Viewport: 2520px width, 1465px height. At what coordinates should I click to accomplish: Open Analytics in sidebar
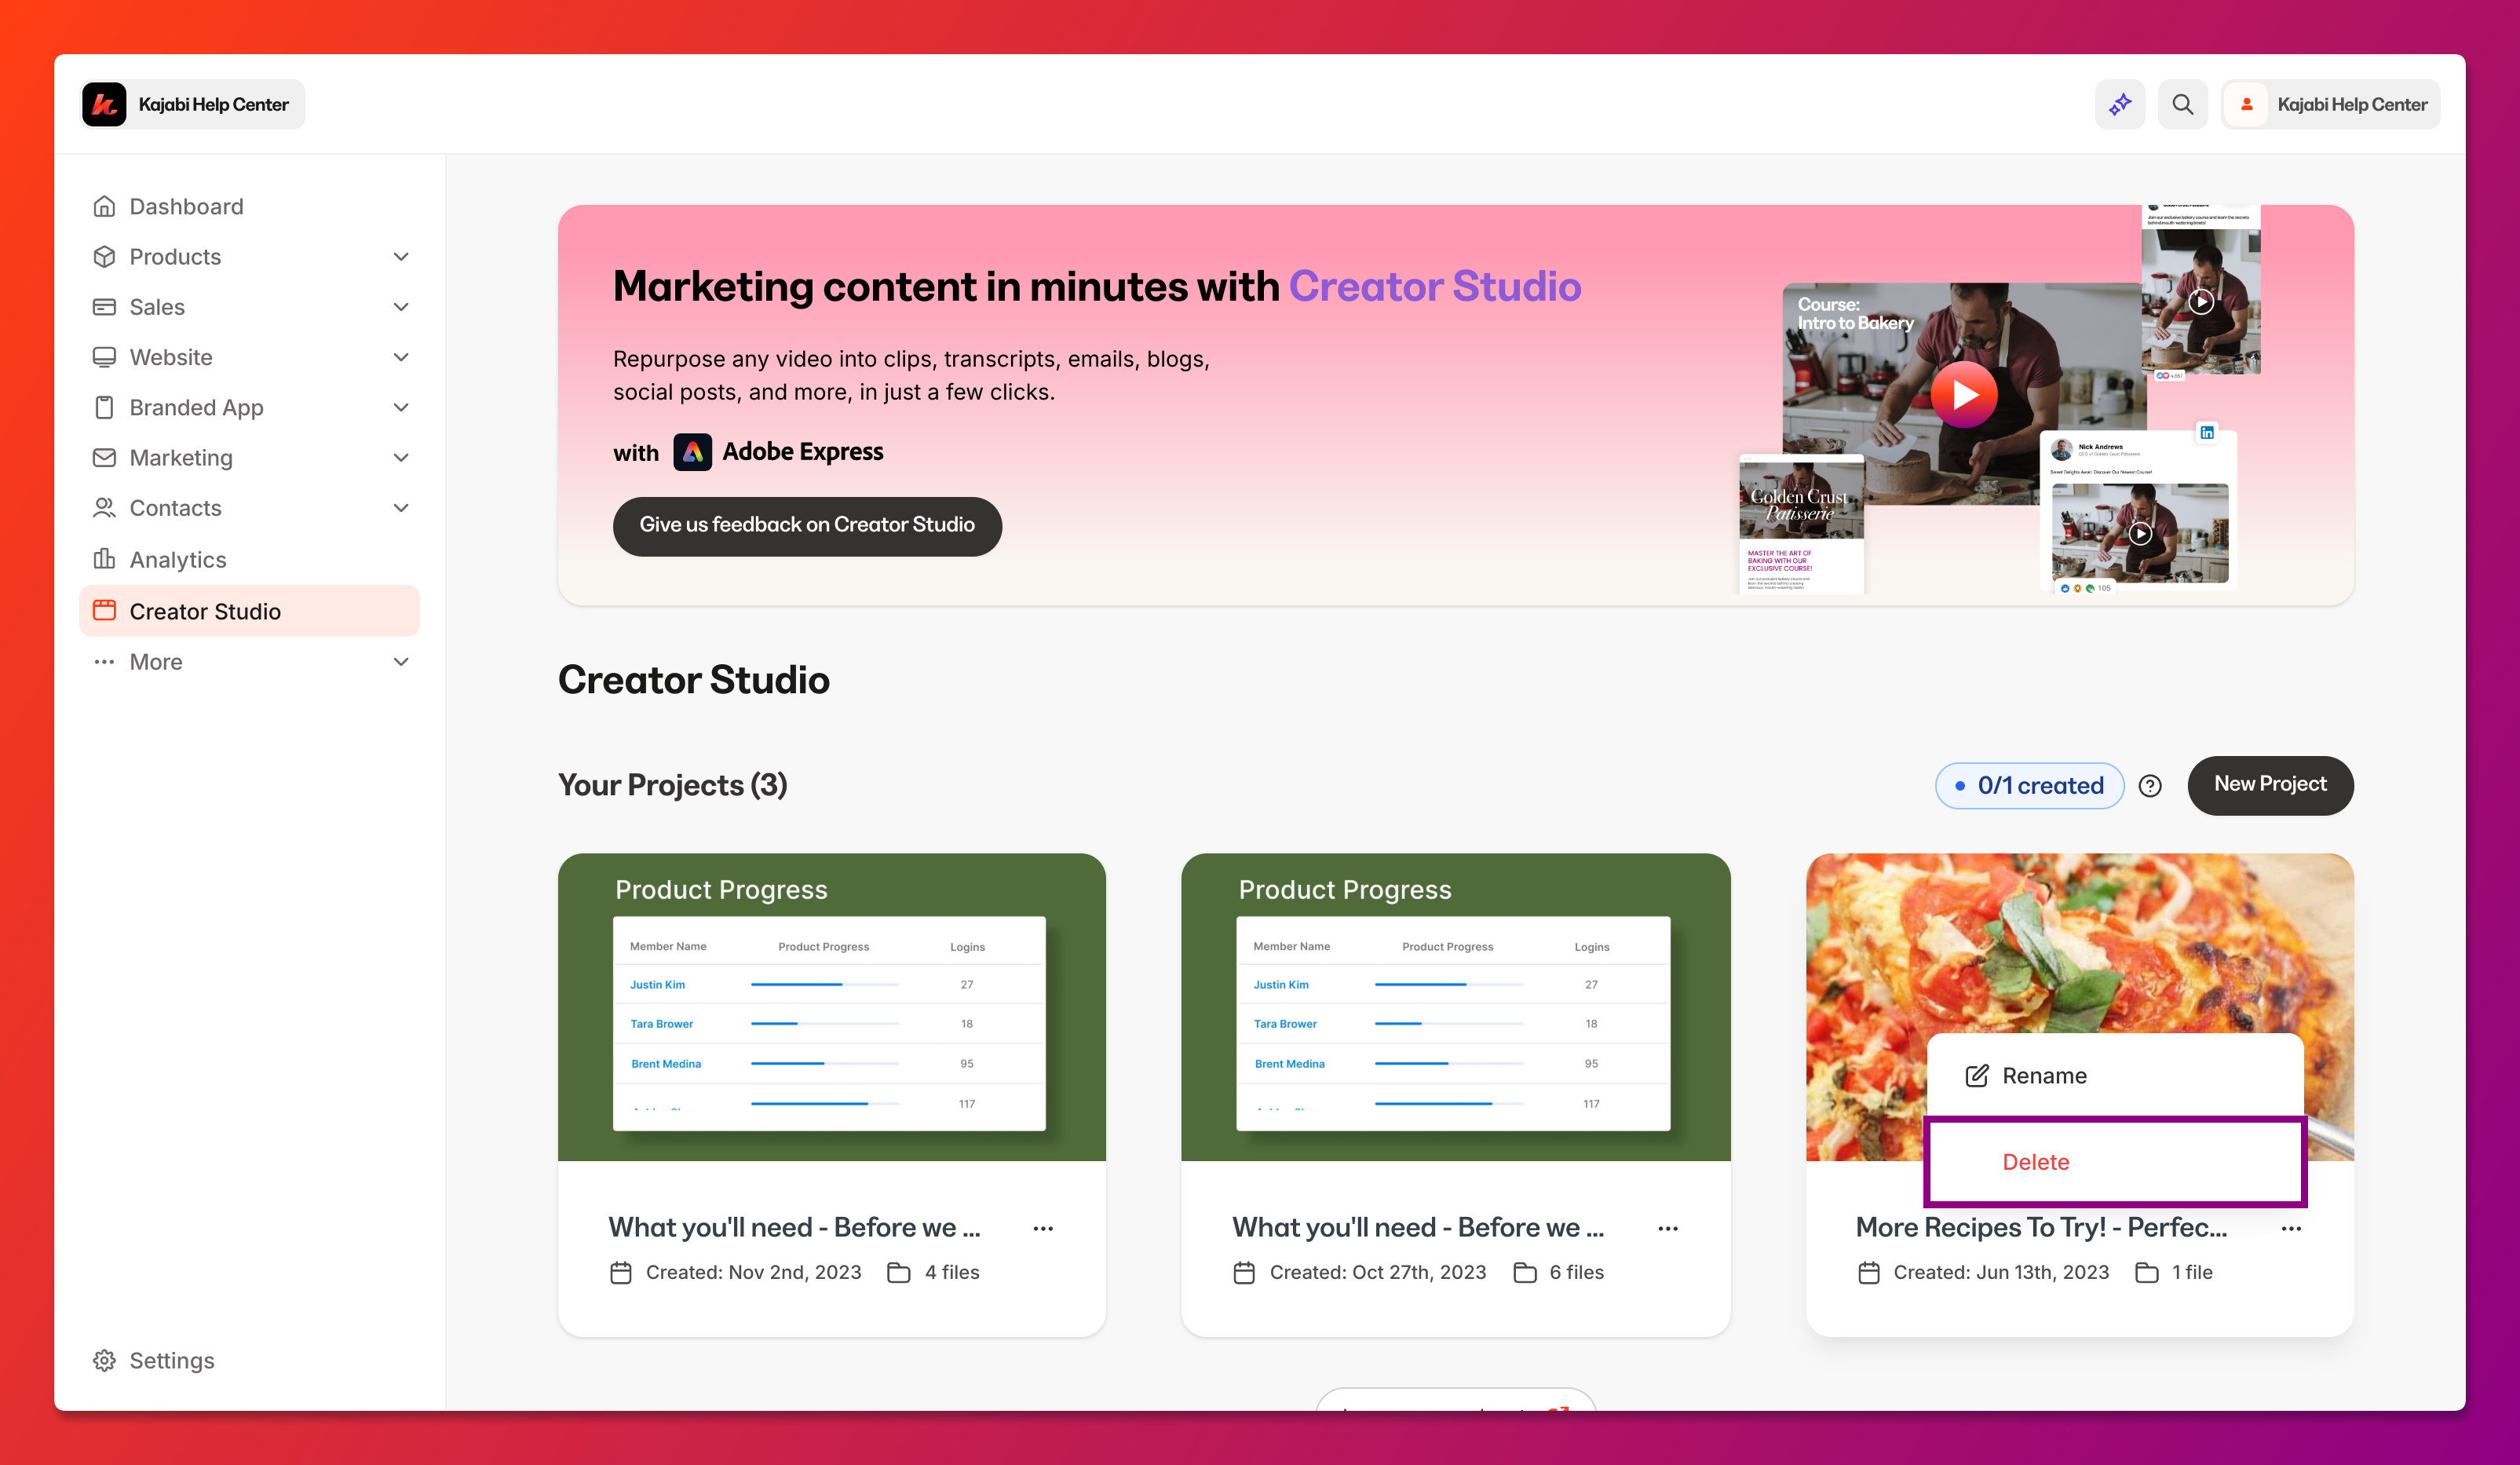(x=249, y=559)
